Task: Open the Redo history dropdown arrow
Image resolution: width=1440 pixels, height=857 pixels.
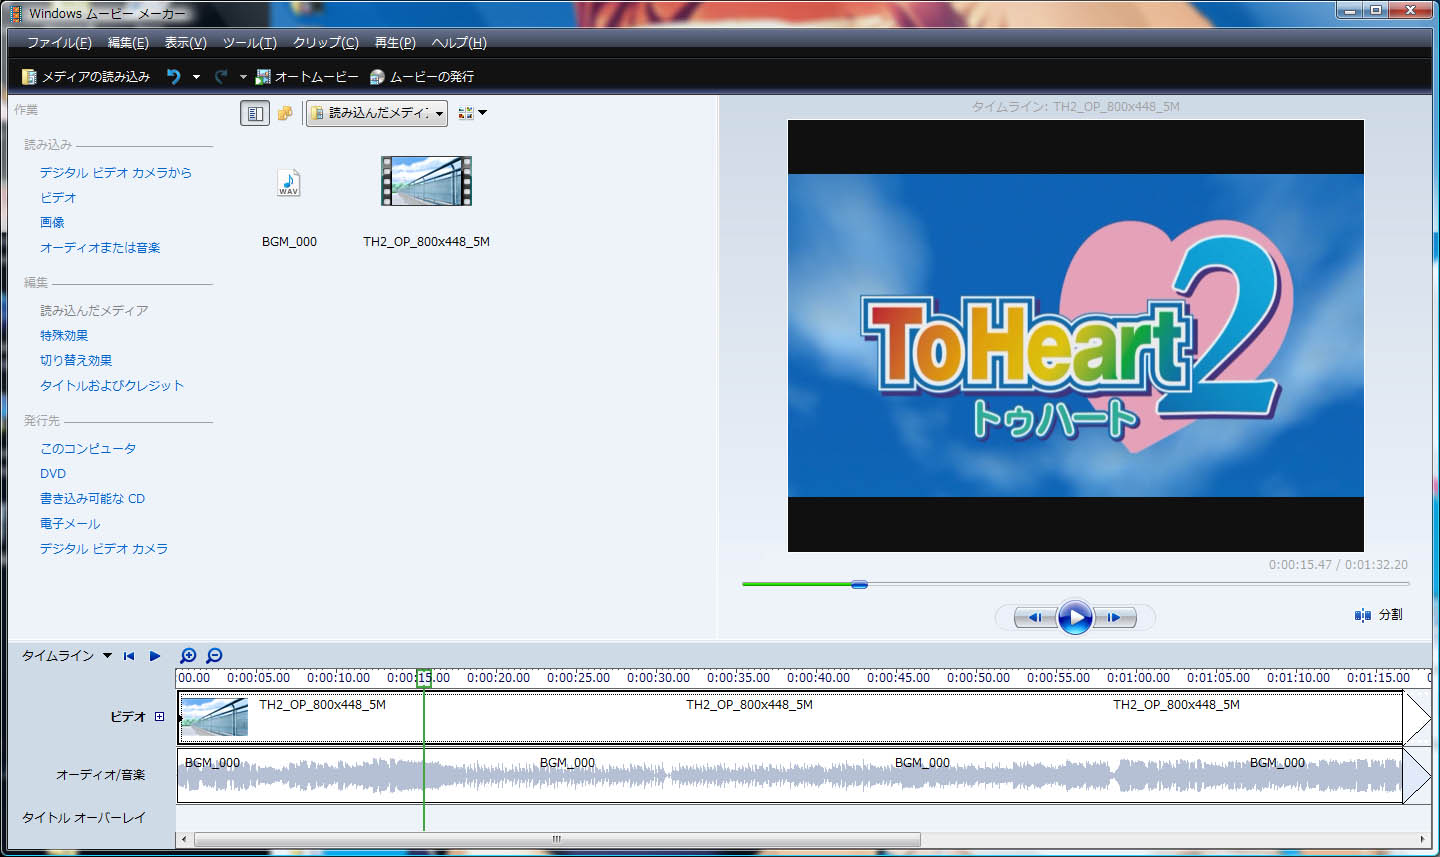Action: 243,77
